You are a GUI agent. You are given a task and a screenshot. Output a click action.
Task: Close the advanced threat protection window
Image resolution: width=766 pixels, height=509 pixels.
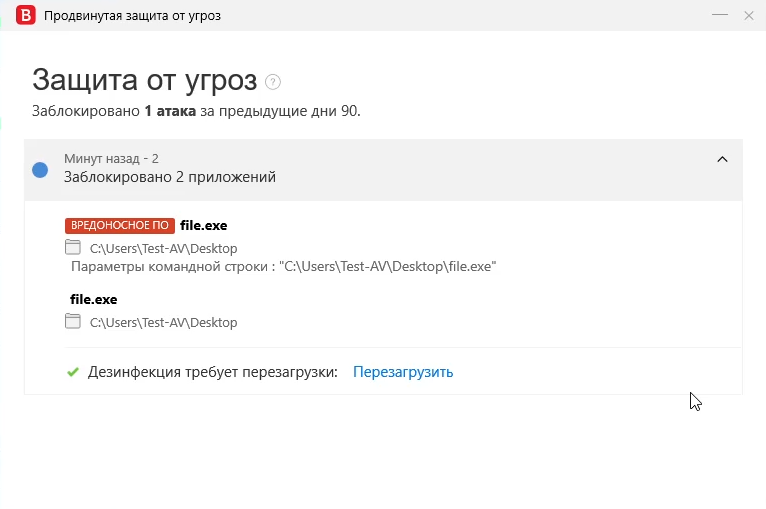[749, 16]
